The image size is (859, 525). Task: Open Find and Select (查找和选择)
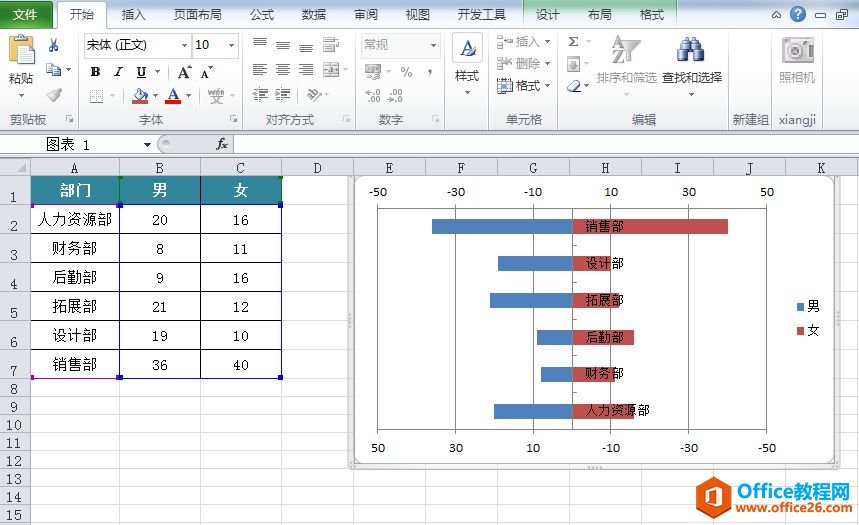pos(691,65)
